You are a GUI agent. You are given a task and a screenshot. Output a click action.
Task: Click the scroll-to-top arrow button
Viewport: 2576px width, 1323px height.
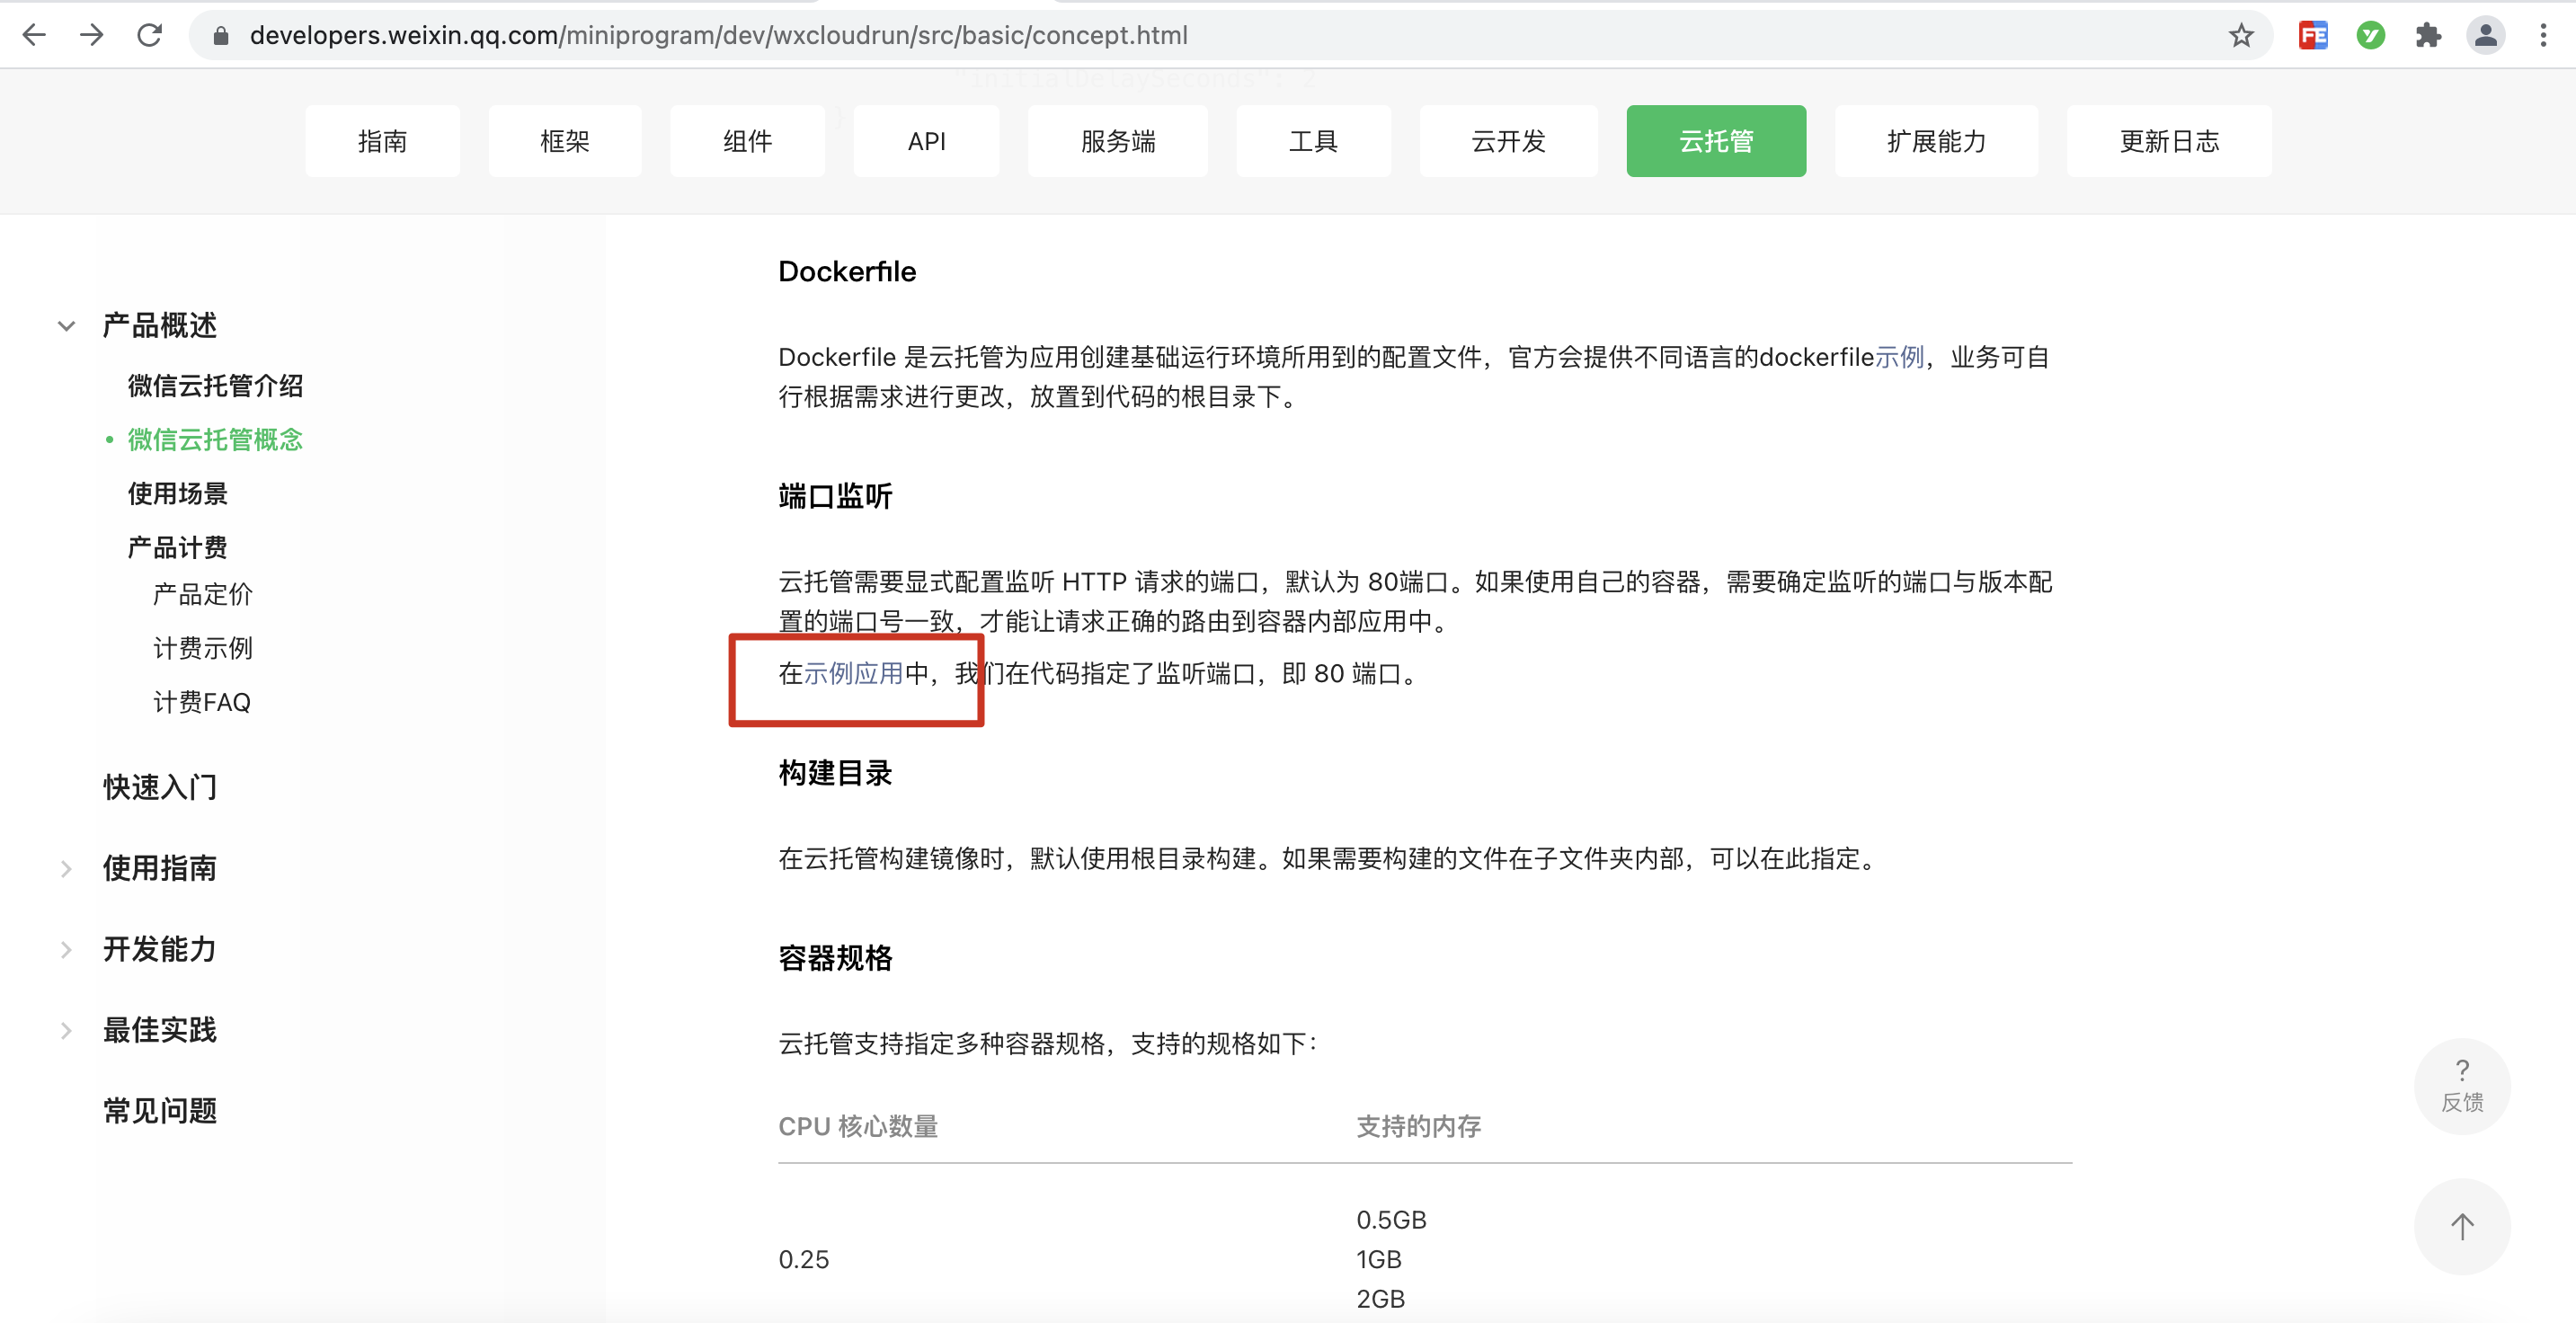(x=2461, y=1226)
